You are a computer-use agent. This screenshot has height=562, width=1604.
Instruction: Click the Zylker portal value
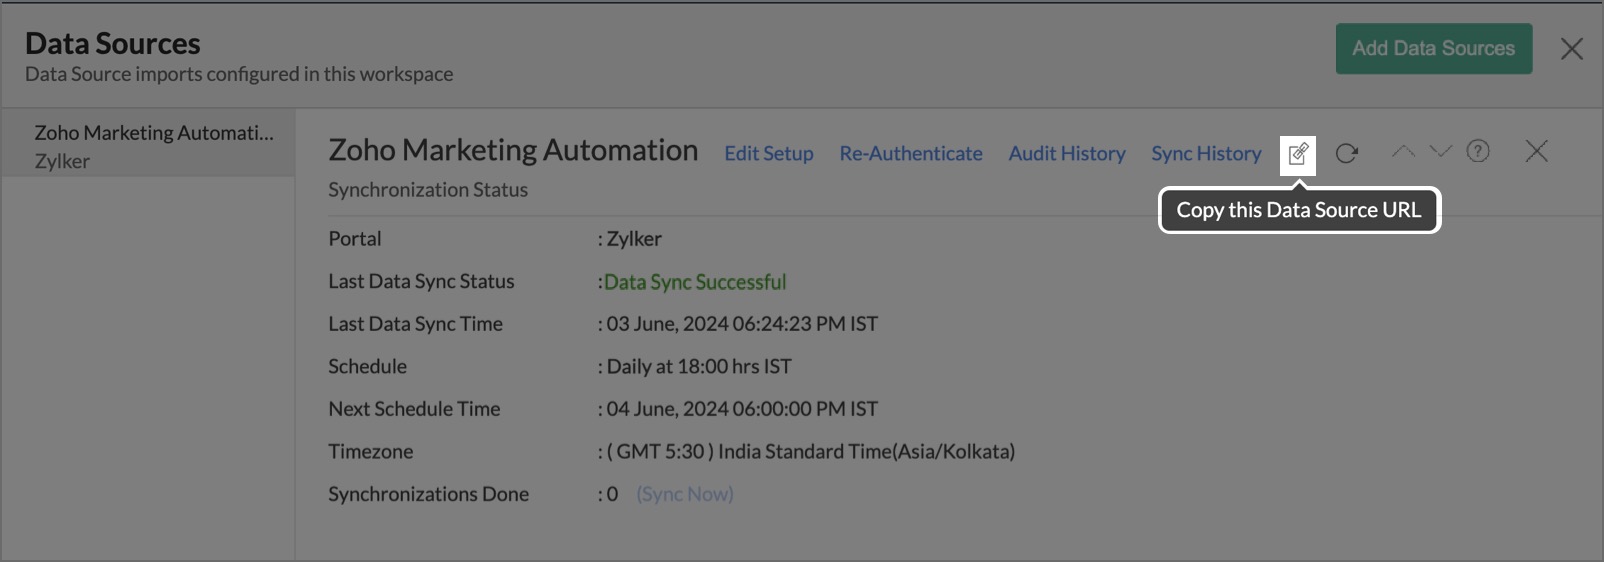634,239
